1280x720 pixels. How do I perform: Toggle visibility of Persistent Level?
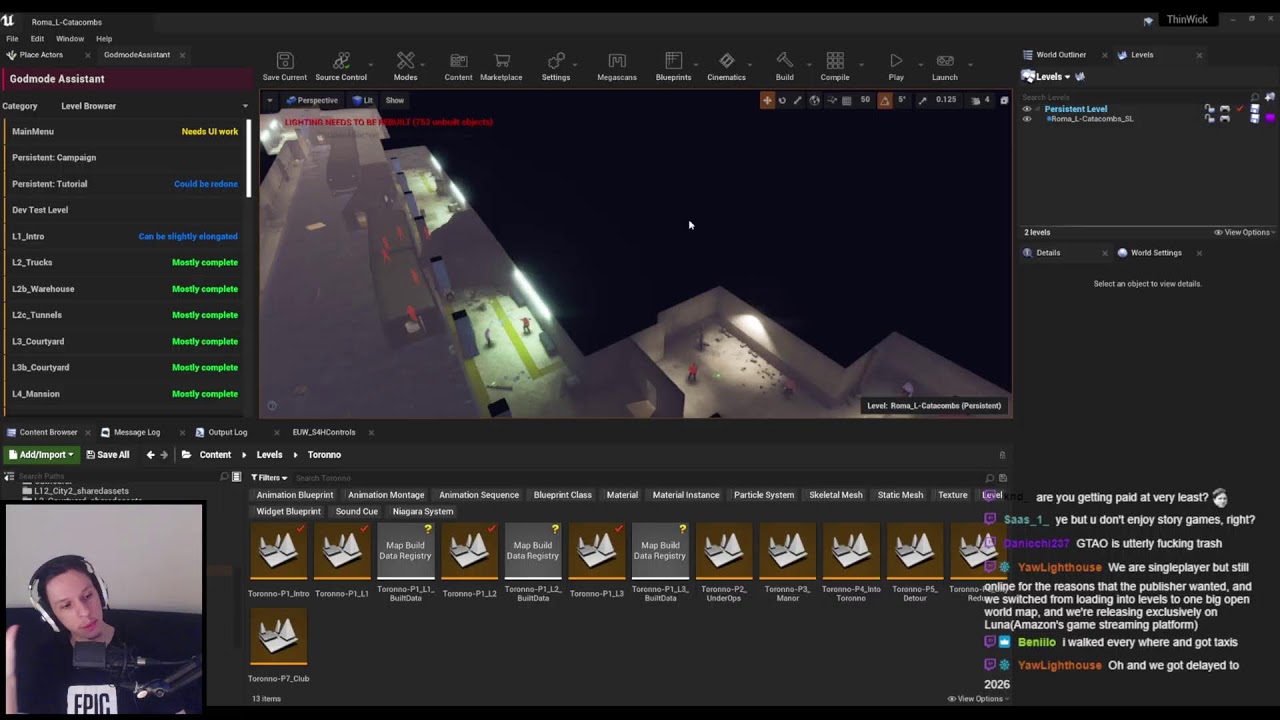pyautogui.click(x=1027, y=109)
